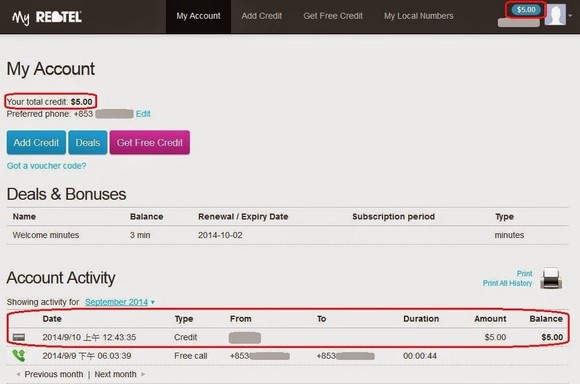580x384 pixels.
Task: Click the 'Duration' column header
Action: (x=421, y=319)
